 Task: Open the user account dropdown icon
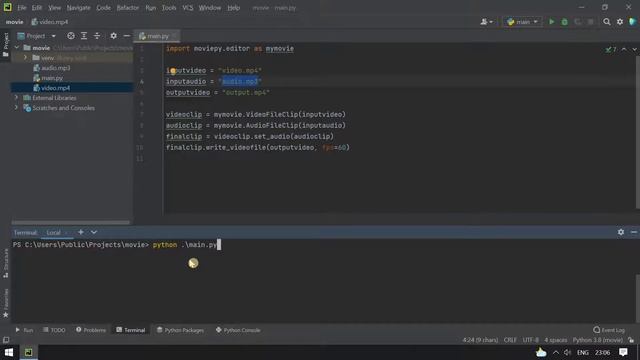[x=486, y=22]
